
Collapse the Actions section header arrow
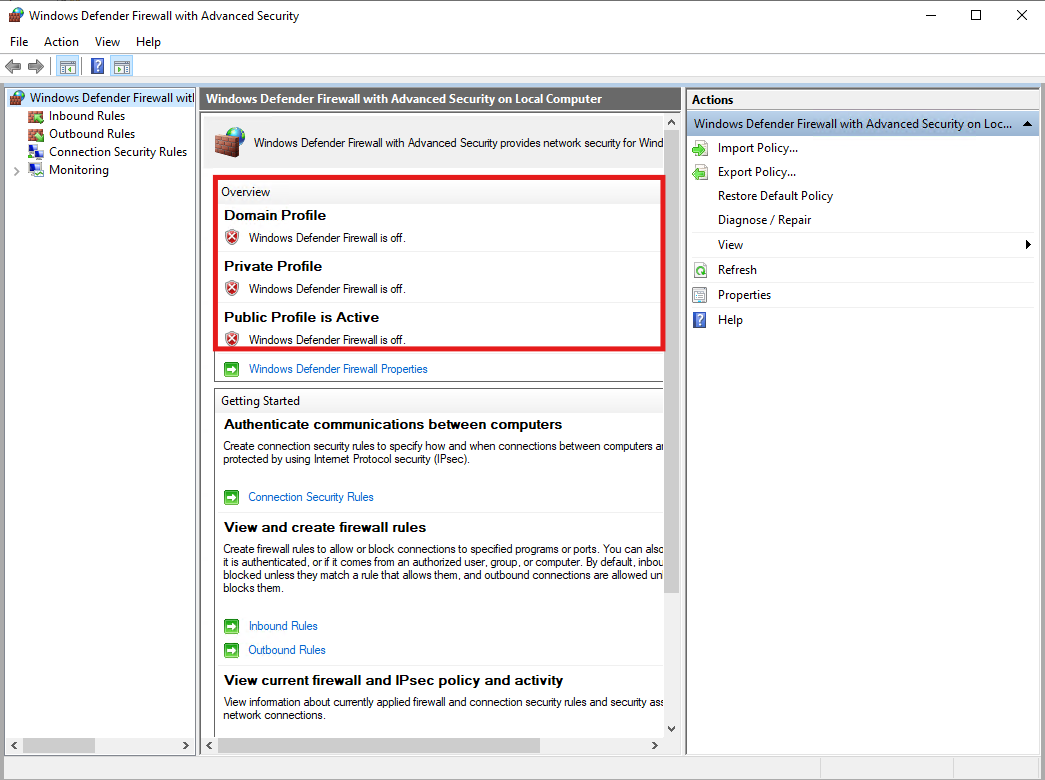[1028, 124]
